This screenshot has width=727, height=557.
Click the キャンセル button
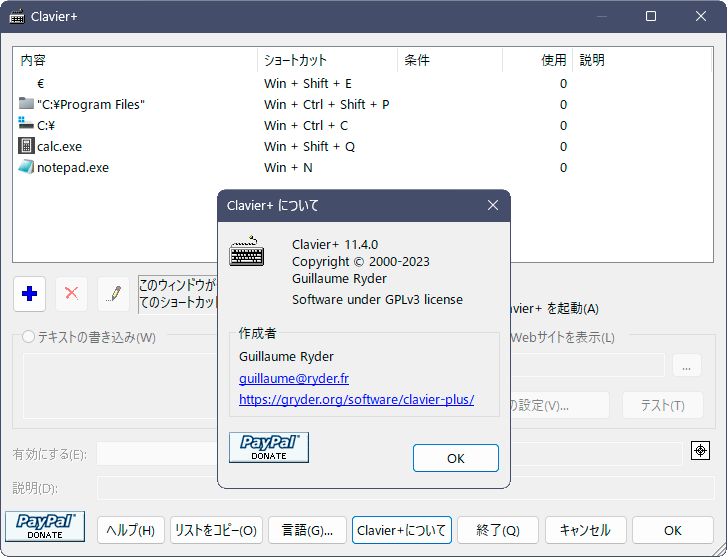pyautogui.click(x=586, y=530)
